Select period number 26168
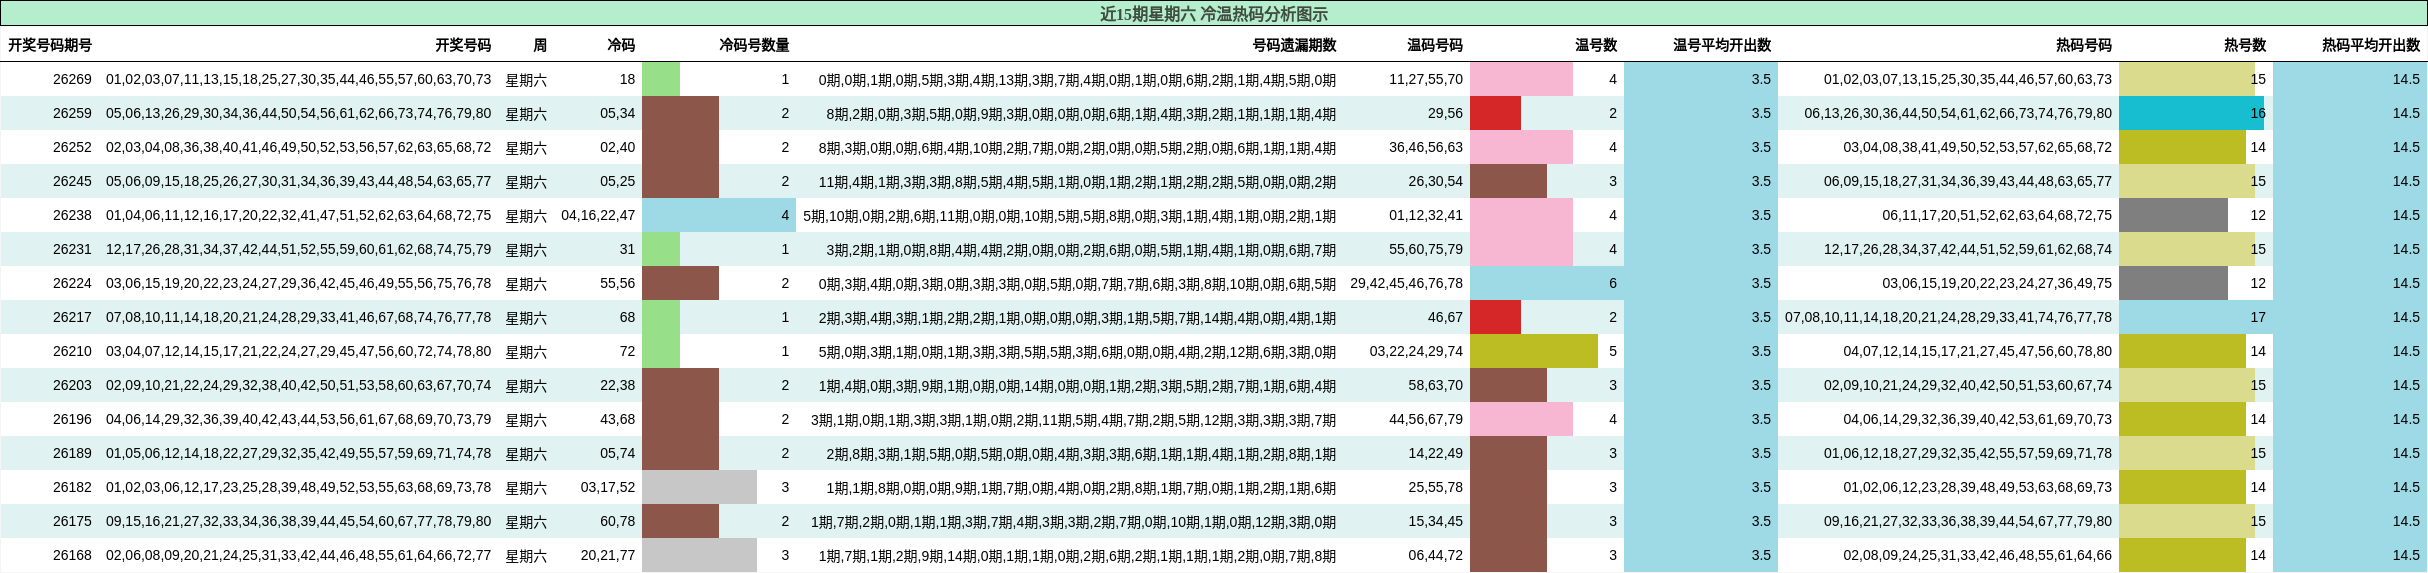Screen dimensions: 2428x573 pyautogui.click(x=72, y=555)
